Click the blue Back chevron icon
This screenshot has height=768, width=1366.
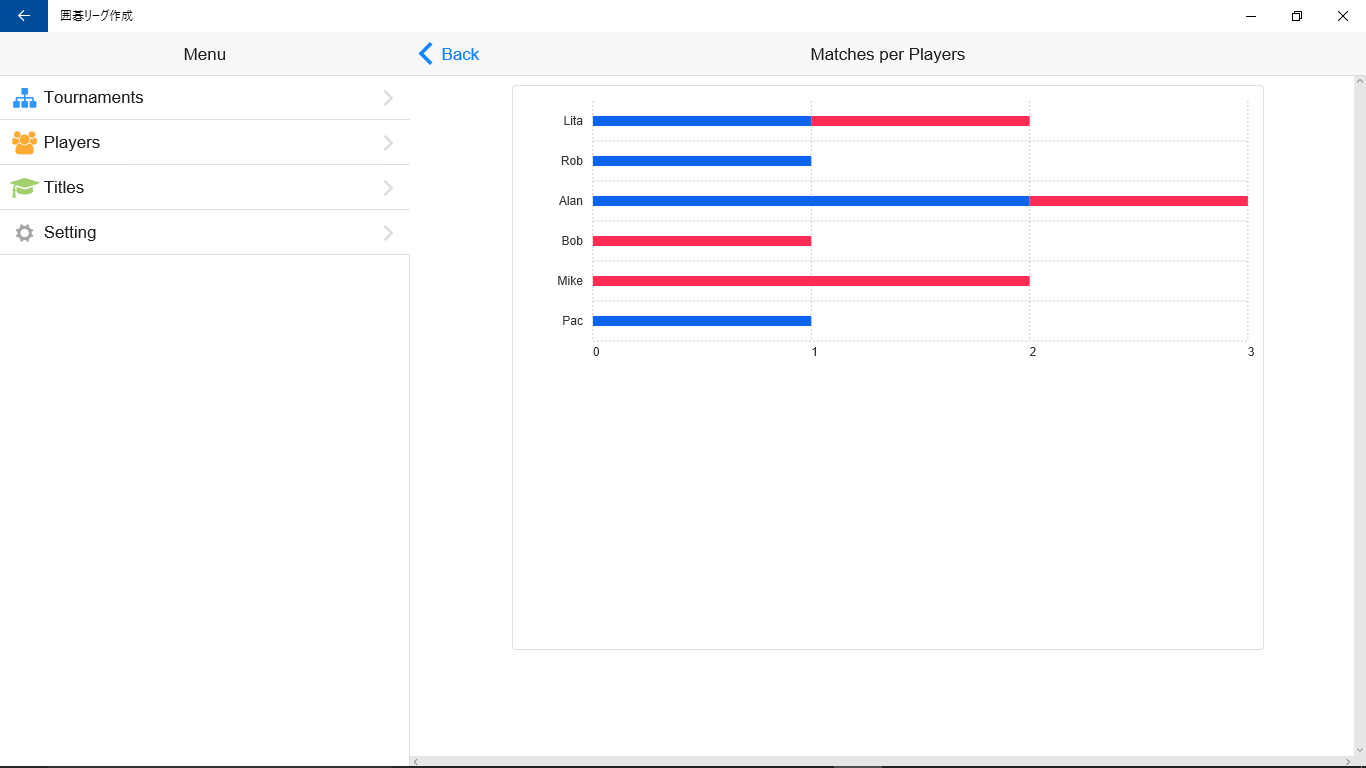click(426, 54)
